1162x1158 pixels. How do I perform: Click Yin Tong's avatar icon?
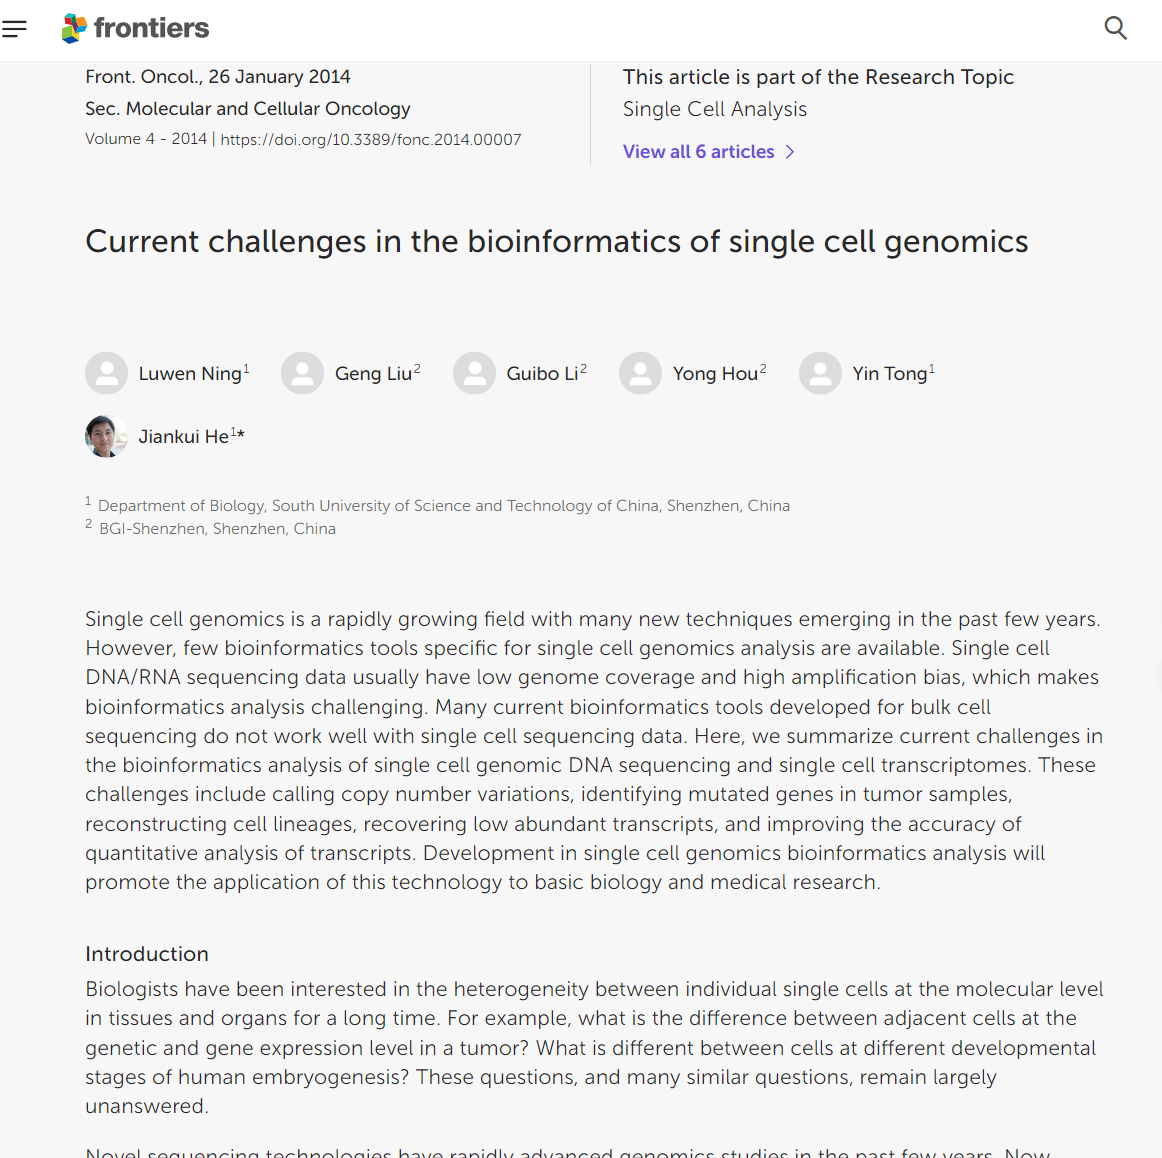(x=820, y=373)
